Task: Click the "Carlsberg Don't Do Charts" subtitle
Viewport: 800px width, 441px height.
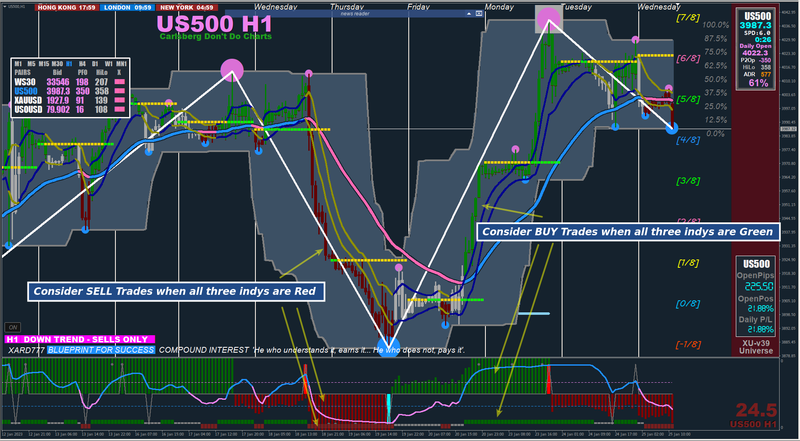Action: [215, 37]
